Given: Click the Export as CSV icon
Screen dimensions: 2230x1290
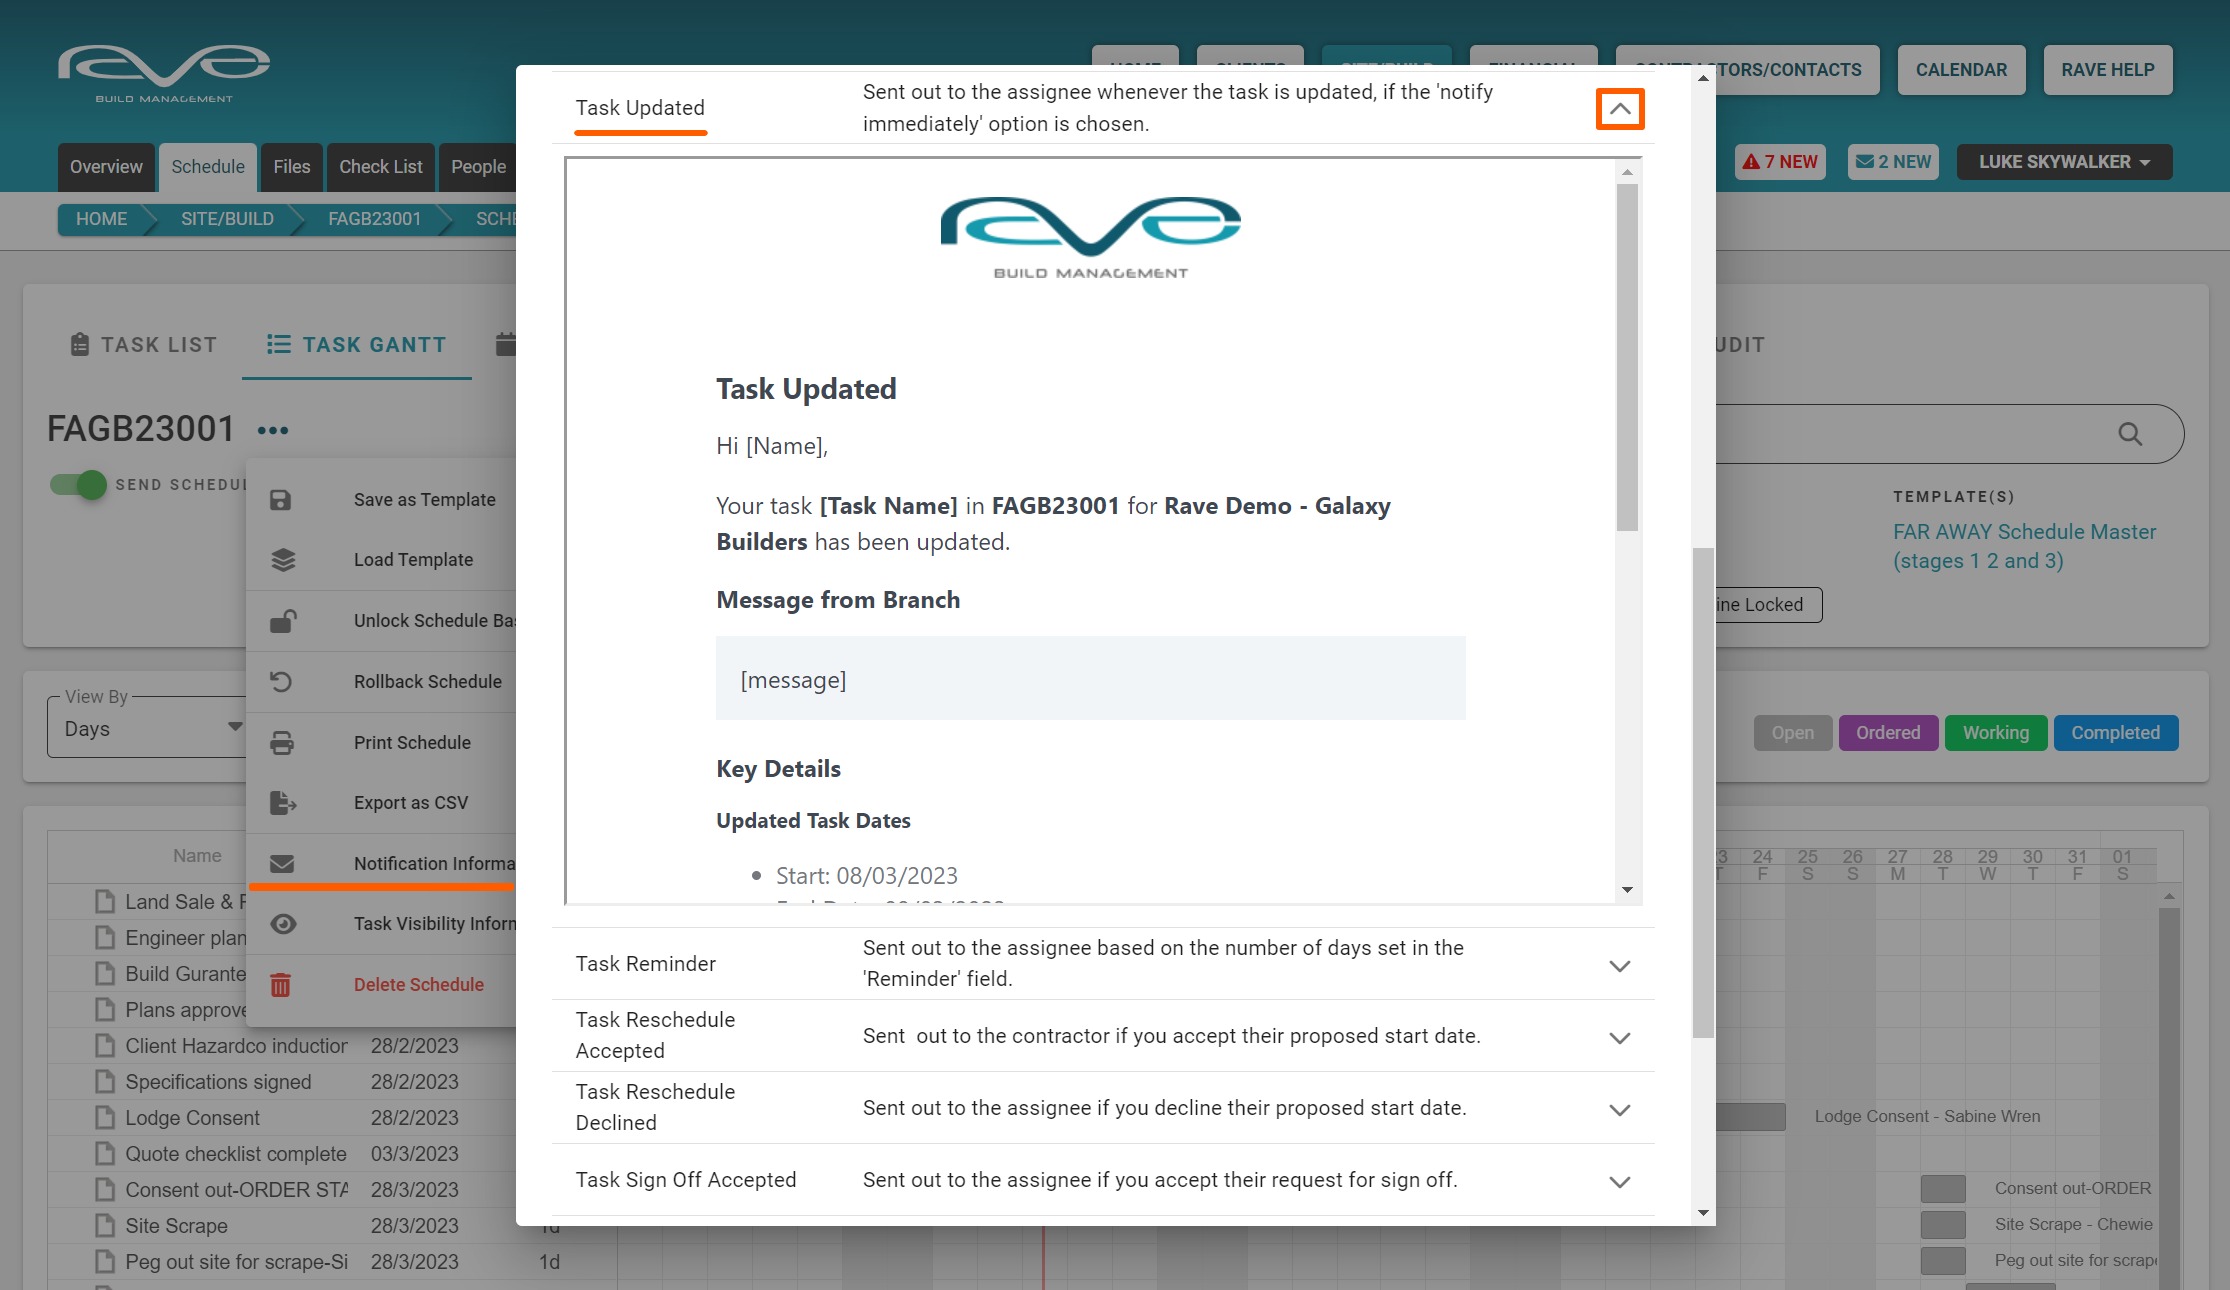Looking at the screenshot, I should (x=283, y=803).
